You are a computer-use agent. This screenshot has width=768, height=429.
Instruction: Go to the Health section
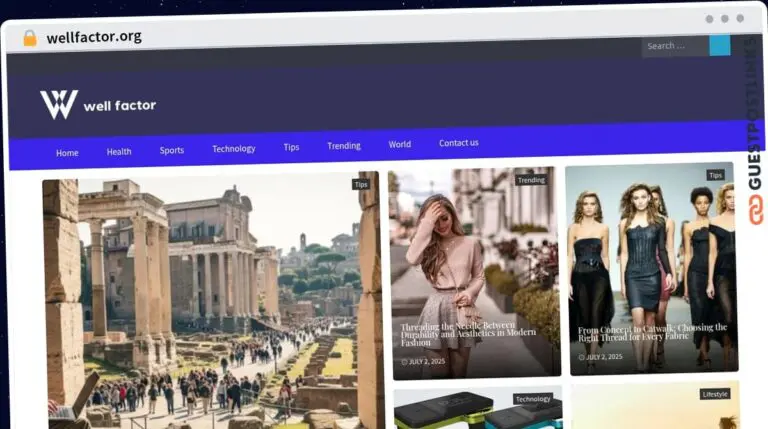[119, 152]
